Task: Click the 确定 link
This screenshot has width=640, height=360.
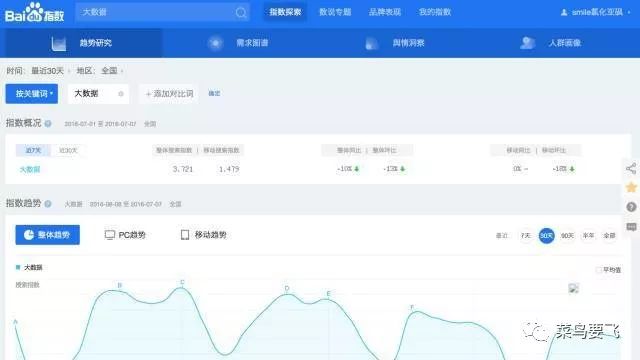Action: [x=214, y=93]
